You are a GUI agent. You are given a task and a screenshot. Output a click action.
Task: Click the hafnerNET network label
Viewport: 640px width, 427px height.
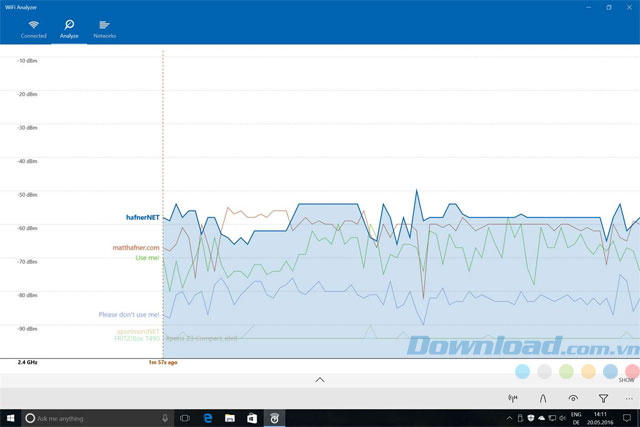(x=136, y=216)
